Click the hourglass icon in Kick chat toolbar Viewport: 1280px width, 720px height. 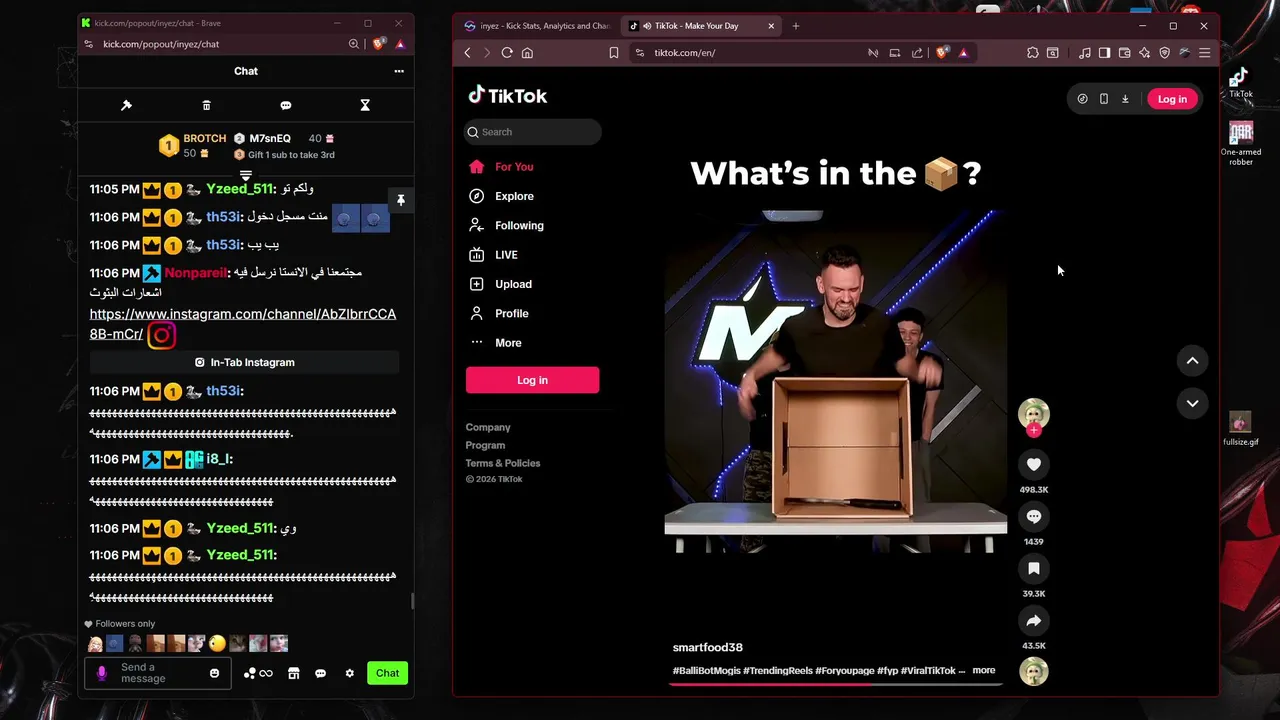point(365,105)
